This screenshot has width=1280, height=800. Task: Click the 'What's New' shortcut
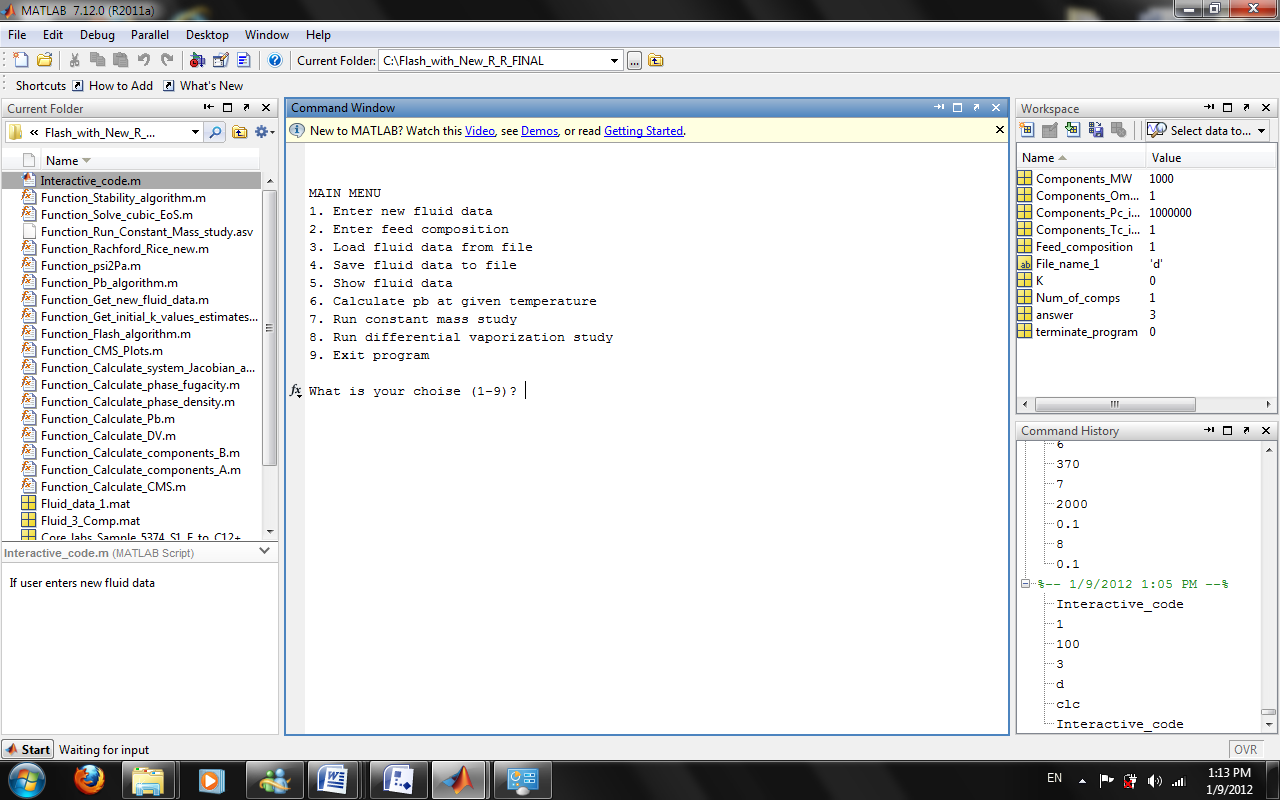click(203, 86)
